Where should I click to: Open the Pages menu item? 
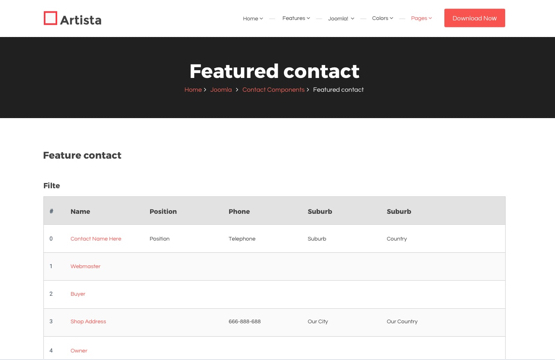[421, 18]
